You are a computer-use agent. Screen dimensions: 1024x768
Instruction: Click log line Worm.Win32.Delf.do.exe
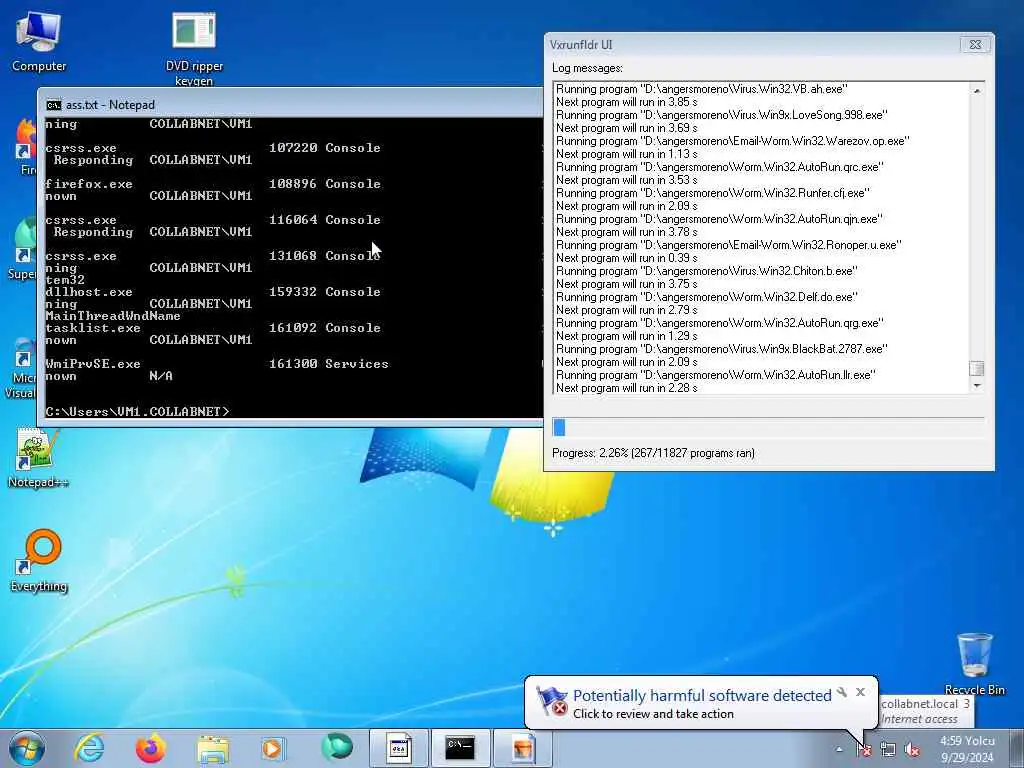707,297
